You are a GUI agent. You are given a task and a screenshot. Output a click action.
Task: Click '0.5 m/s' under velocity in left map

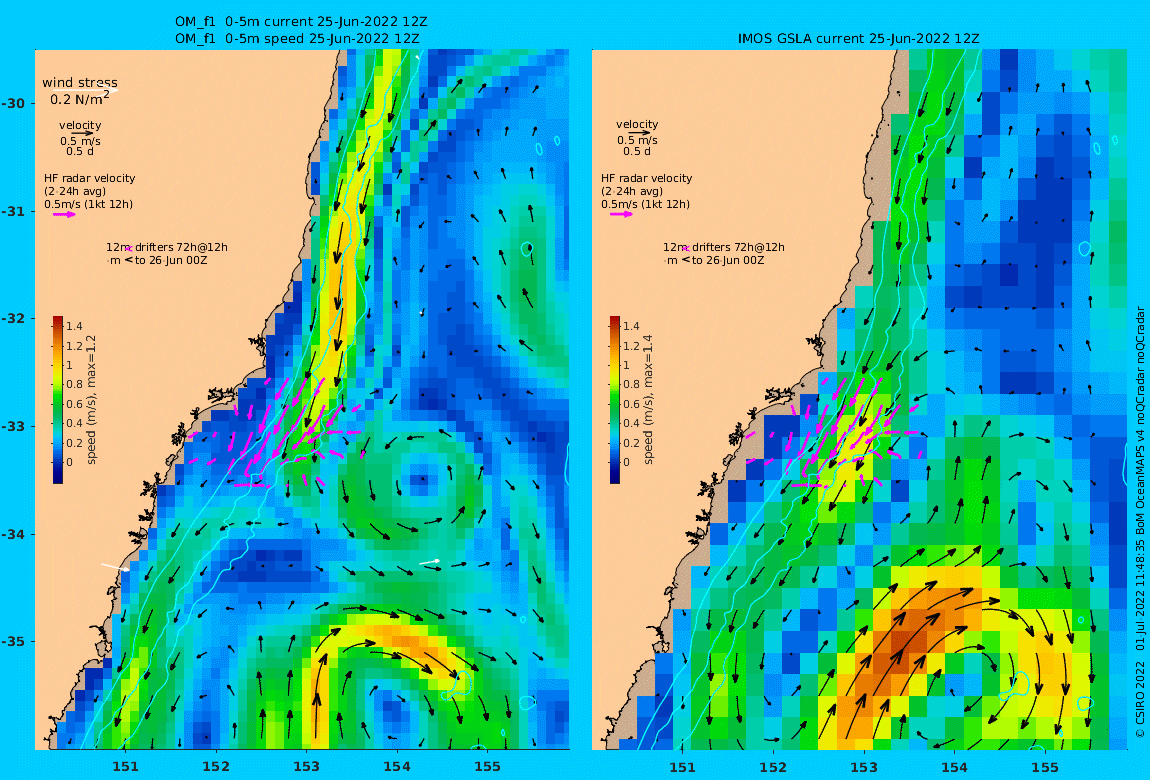click(x=81, y=141)
